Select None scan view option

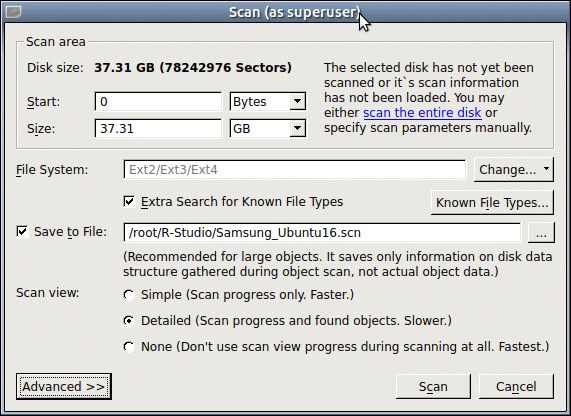(x=129, y=347)
